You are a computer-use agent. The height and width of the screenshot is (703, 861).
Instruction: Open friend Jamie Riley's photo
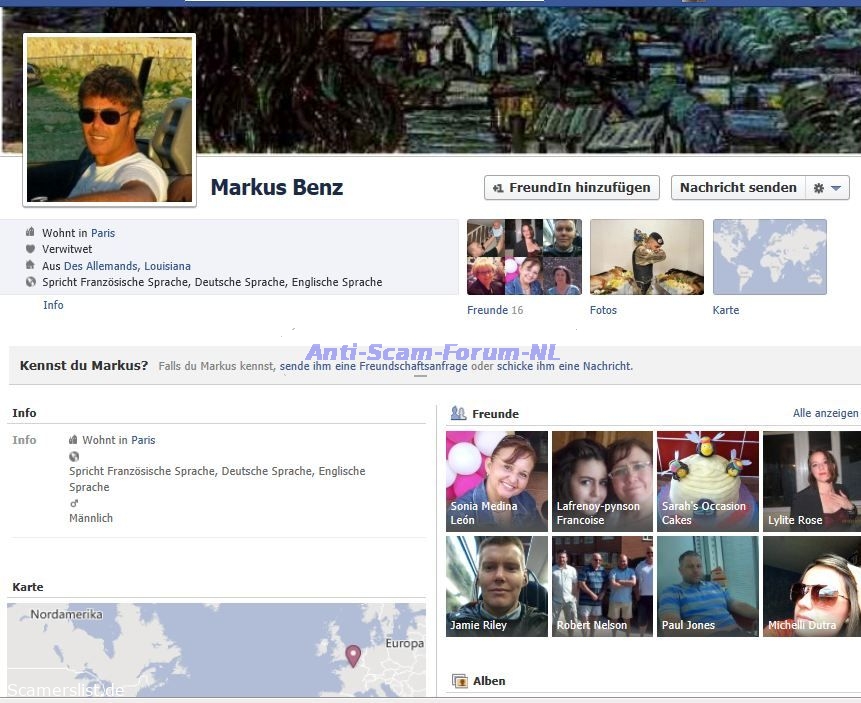[x=497, y=586]
